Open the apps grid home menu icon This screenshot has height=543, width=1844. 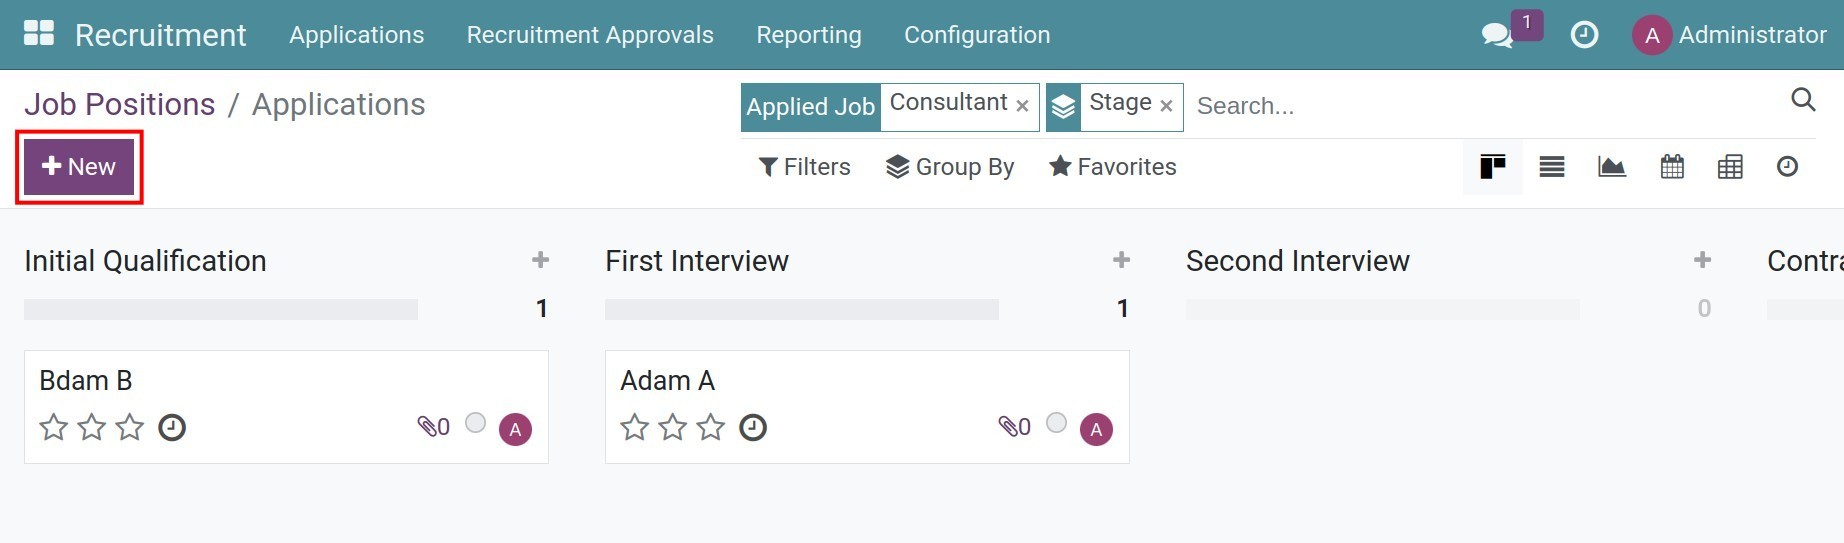point(39,34)
